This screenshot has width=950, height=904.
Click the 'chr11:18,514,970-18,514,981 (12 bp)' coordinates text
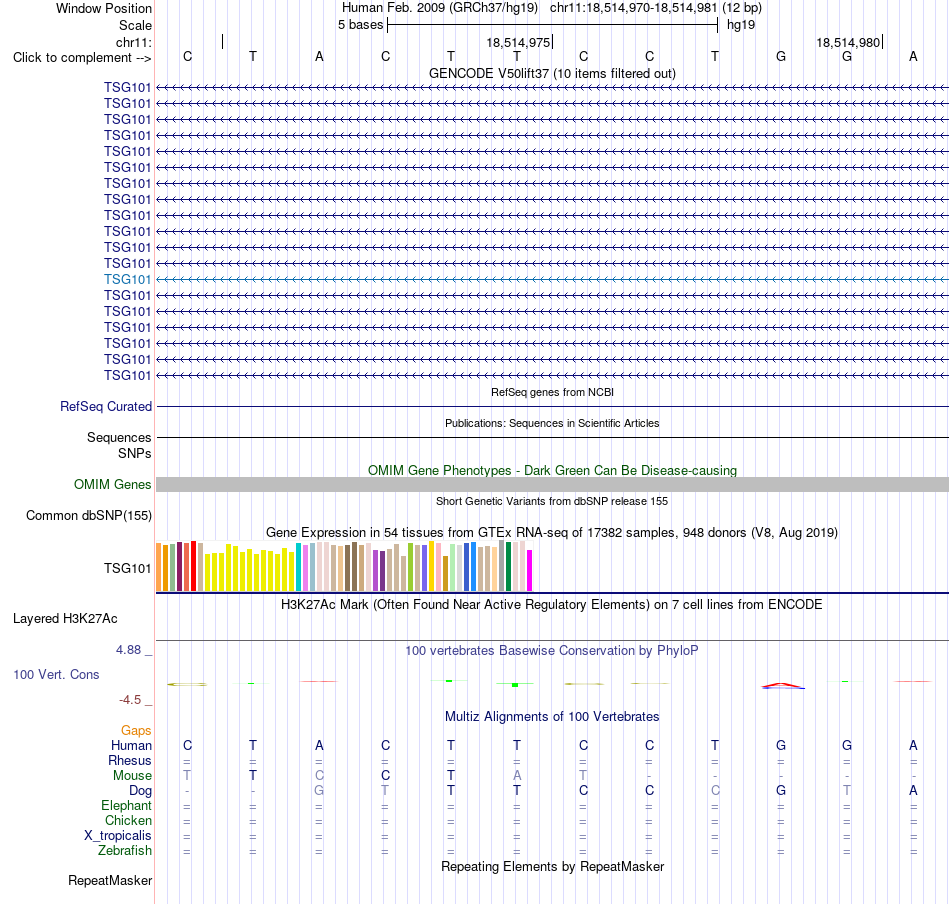tap(656, 8)
